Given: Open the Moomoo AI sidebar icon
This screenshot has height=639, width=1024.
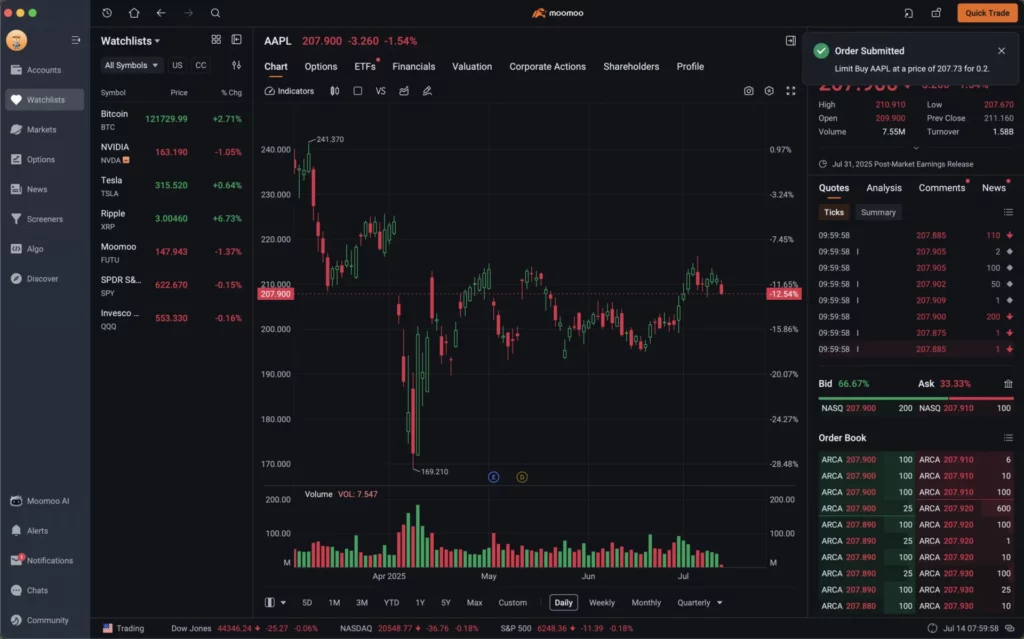Looking at the screenshot, I should tap(14, 501).
